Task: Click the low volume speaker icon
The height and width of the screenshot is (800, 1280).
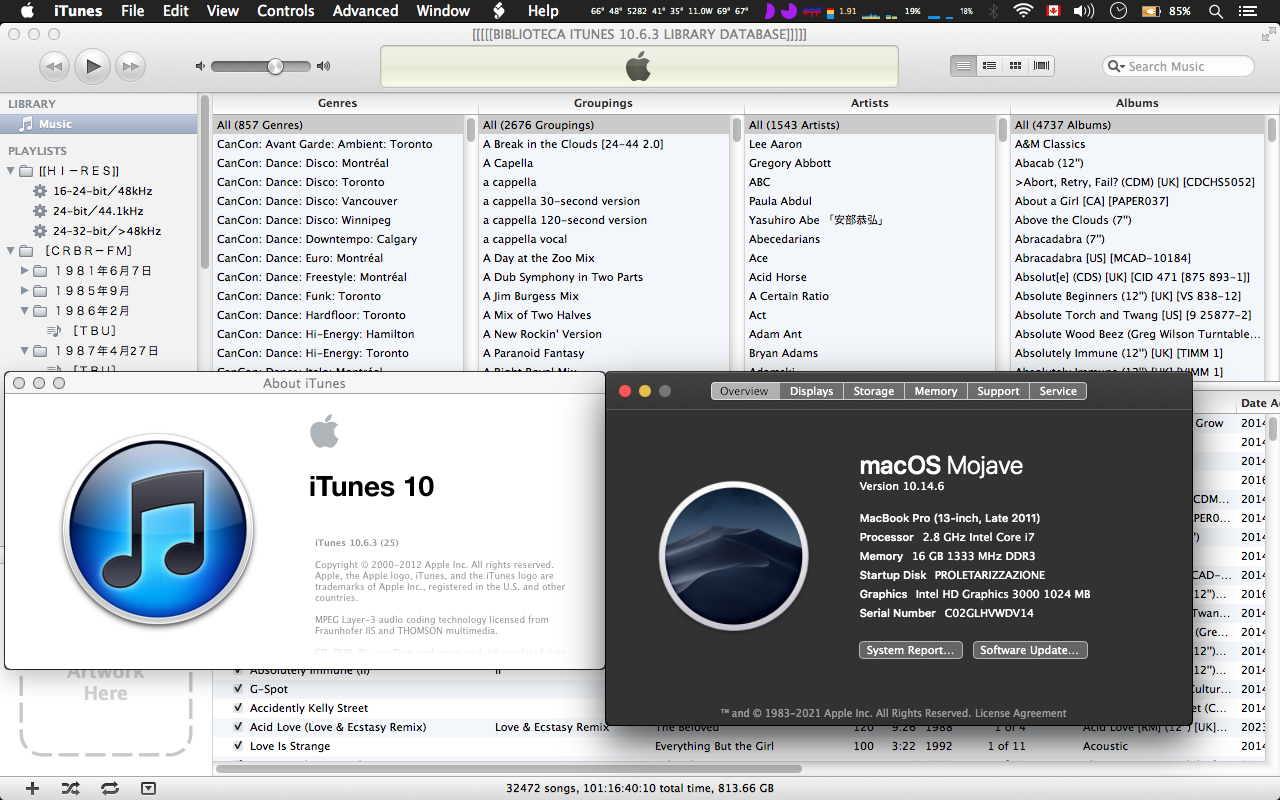Action: point(200,66)
